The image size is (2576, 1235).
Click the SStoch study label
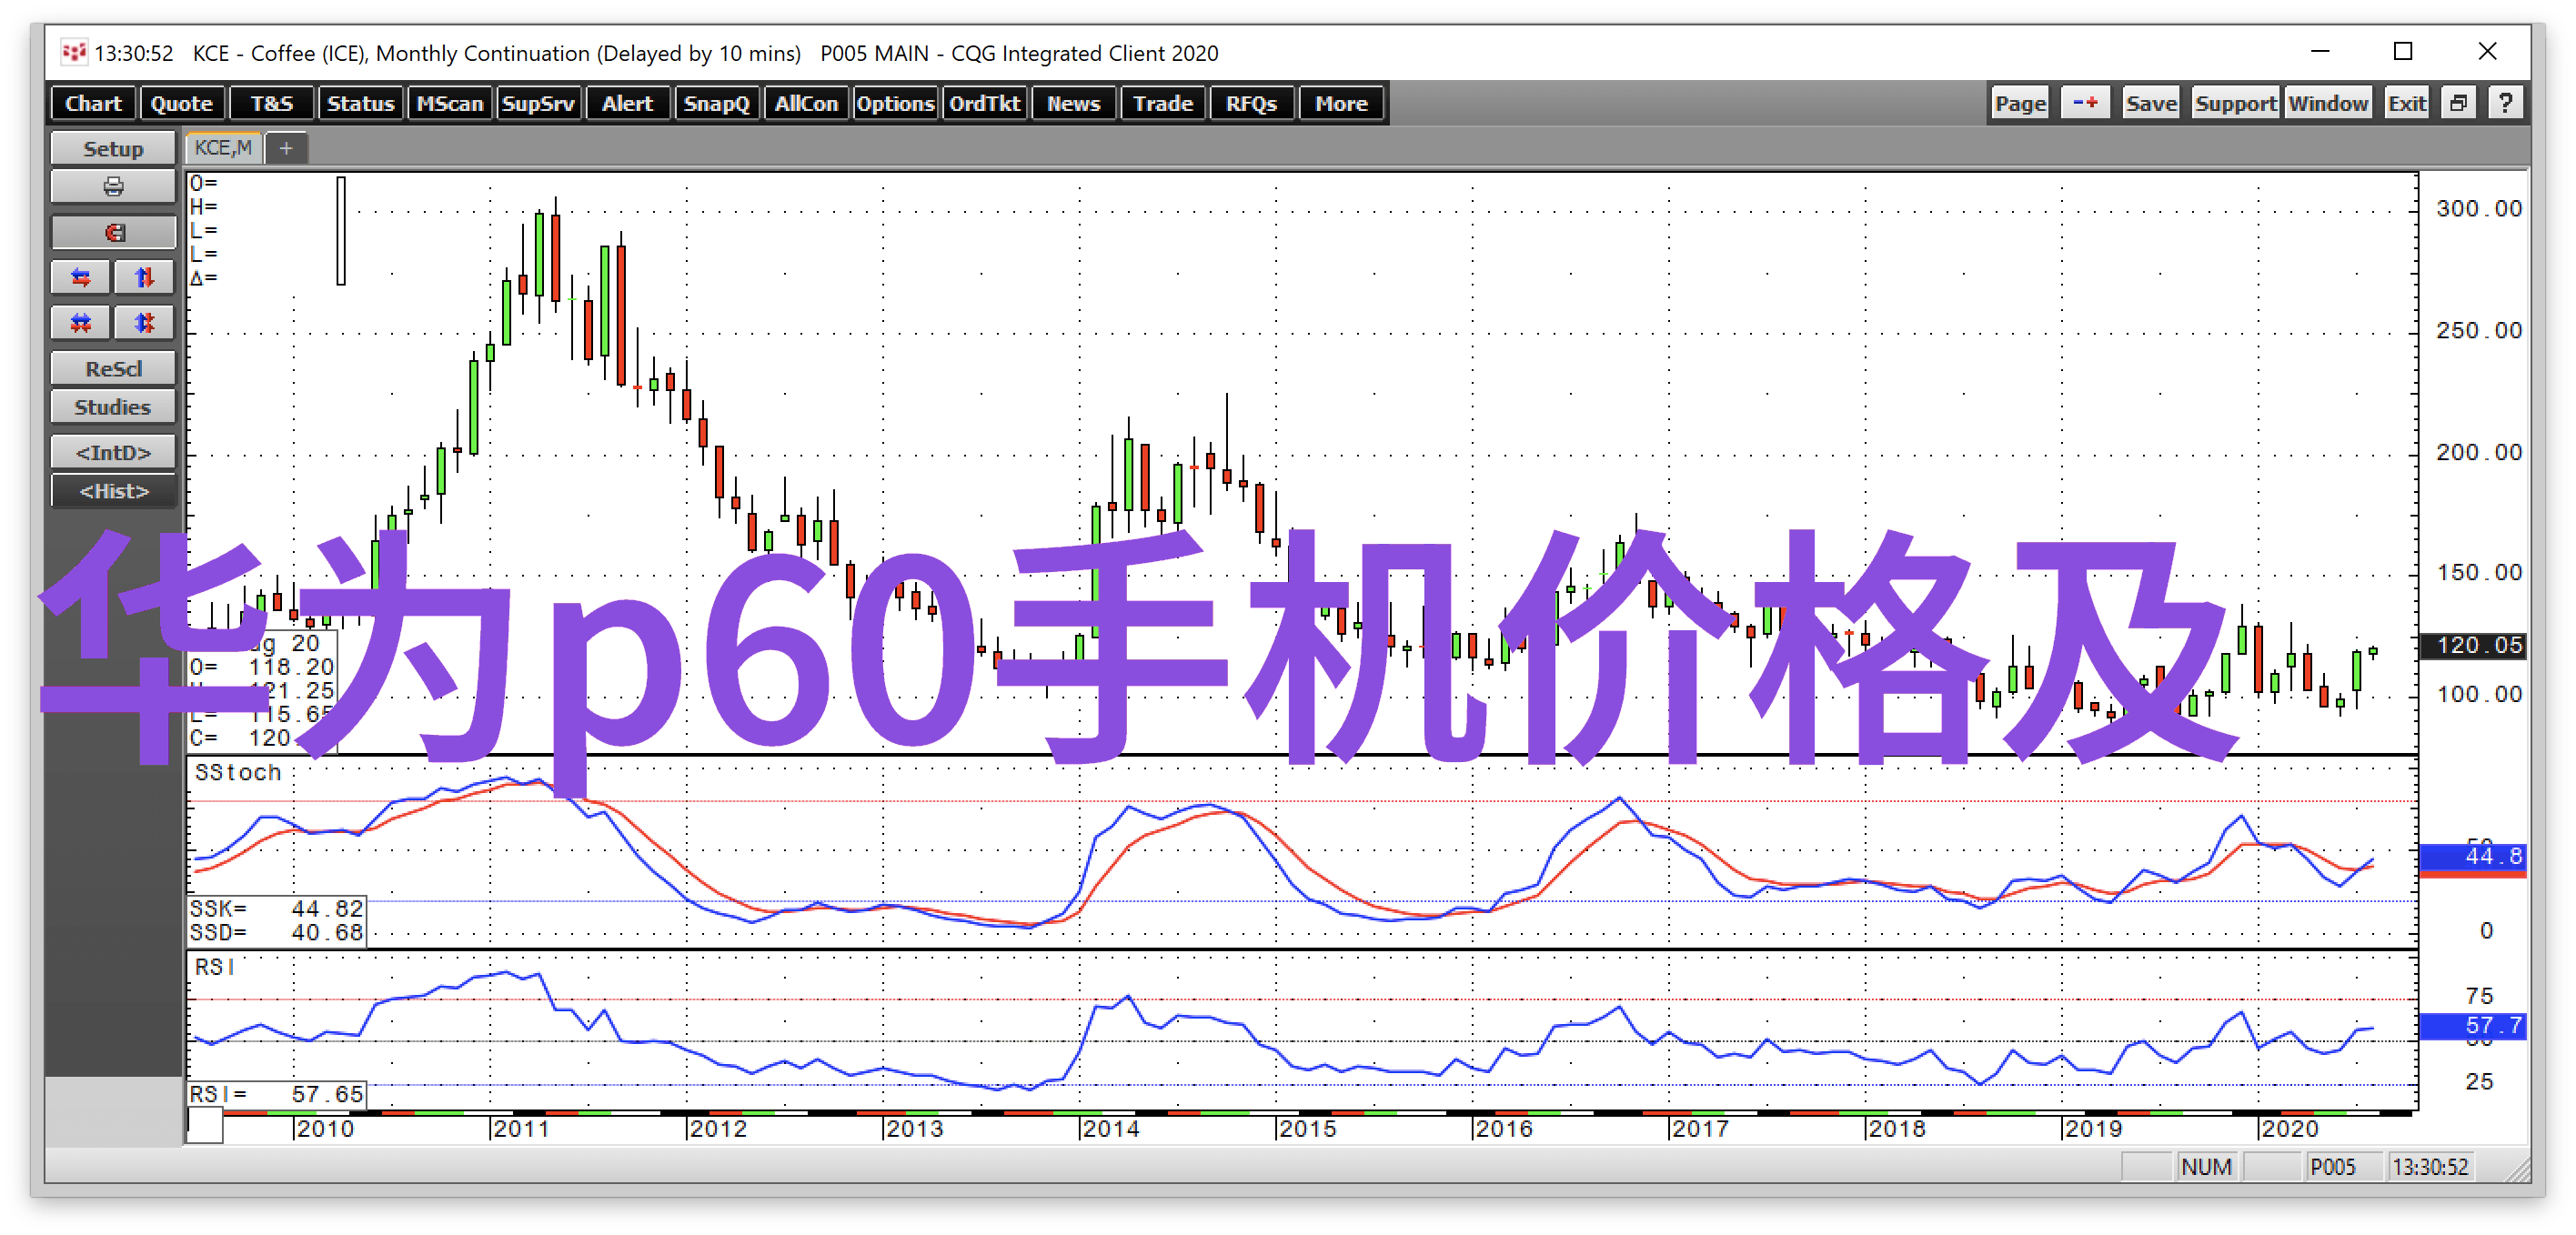coord(238,772)
